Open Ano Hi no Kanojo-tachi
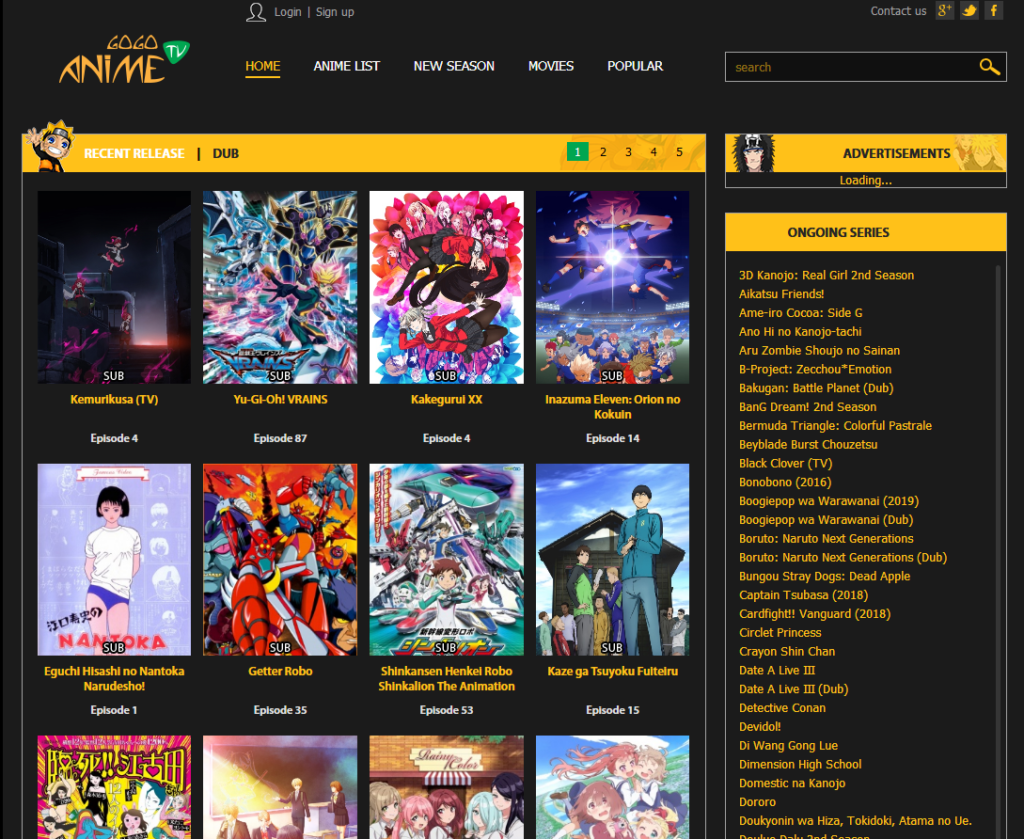 coord(800,332)
